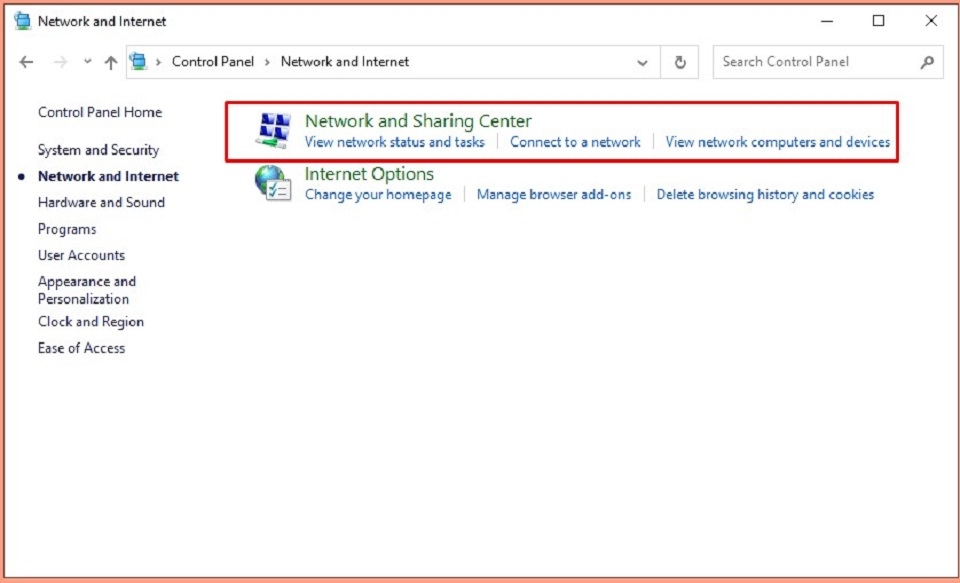Select Network and Internet in the sidebar
The width and height of the screenshot is (960, 583).
pyautogui.click(x=108, y=176)
